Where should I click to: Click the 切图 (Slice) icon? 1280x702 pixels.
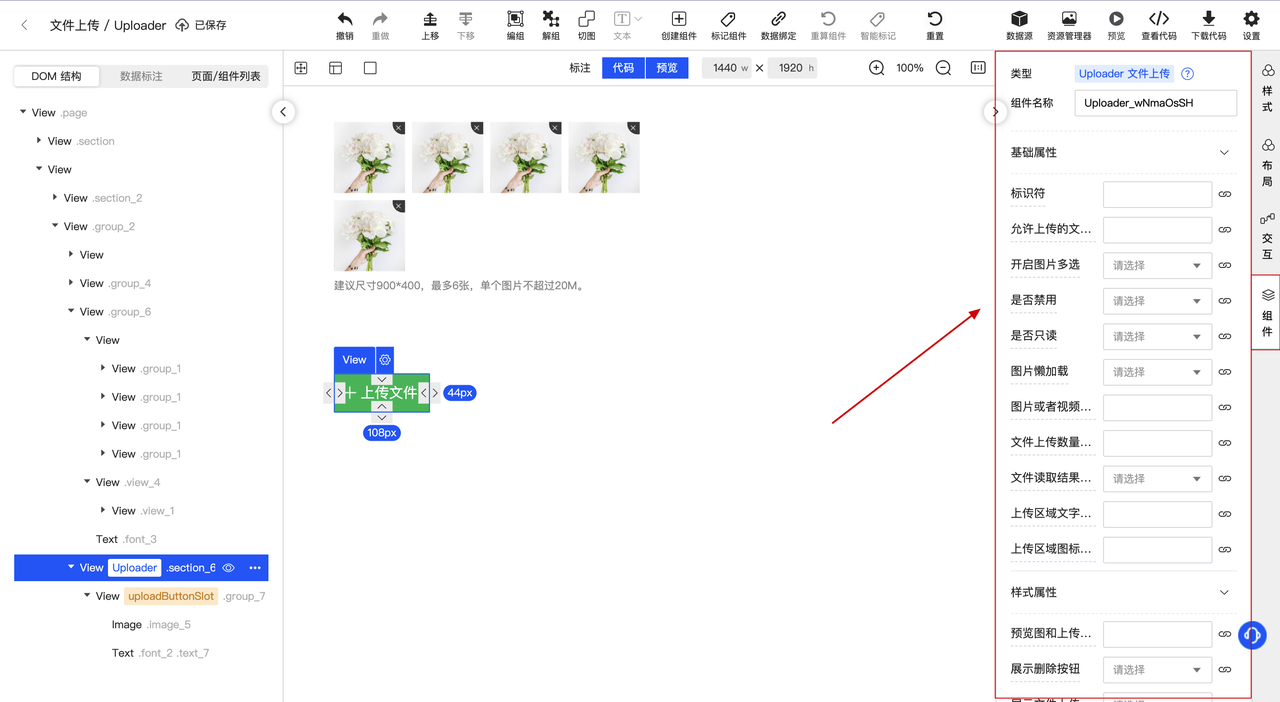[x=587, y=20]
